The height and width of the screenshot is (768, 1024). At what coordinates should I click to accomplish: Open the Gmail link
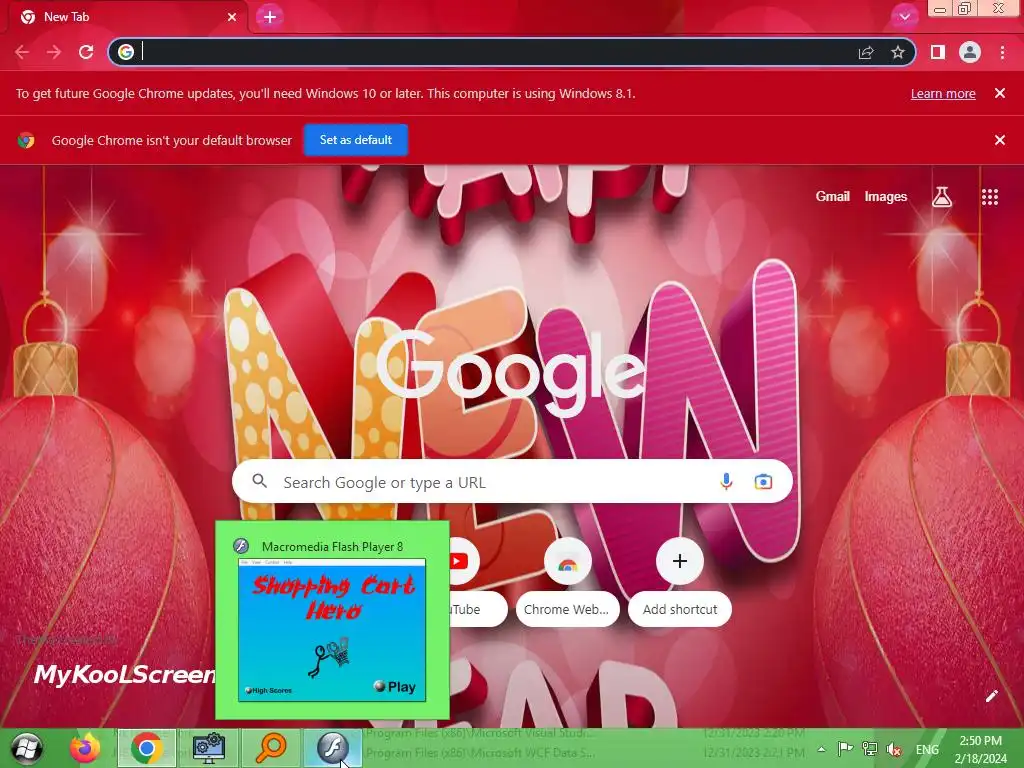(x=833, y=197)
